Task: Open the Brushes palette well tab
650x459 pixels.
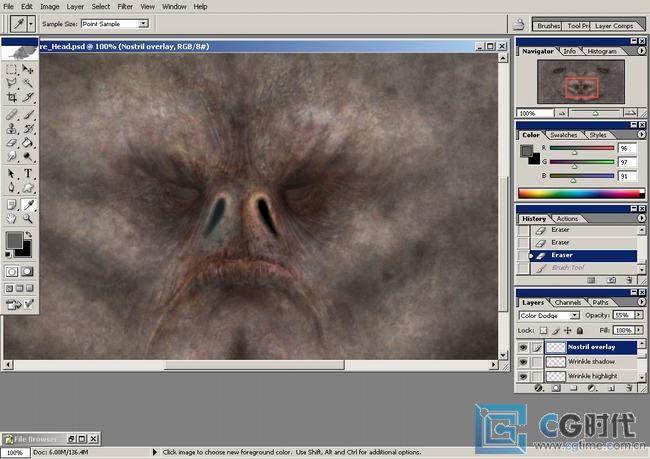Action: pos(548,26)
